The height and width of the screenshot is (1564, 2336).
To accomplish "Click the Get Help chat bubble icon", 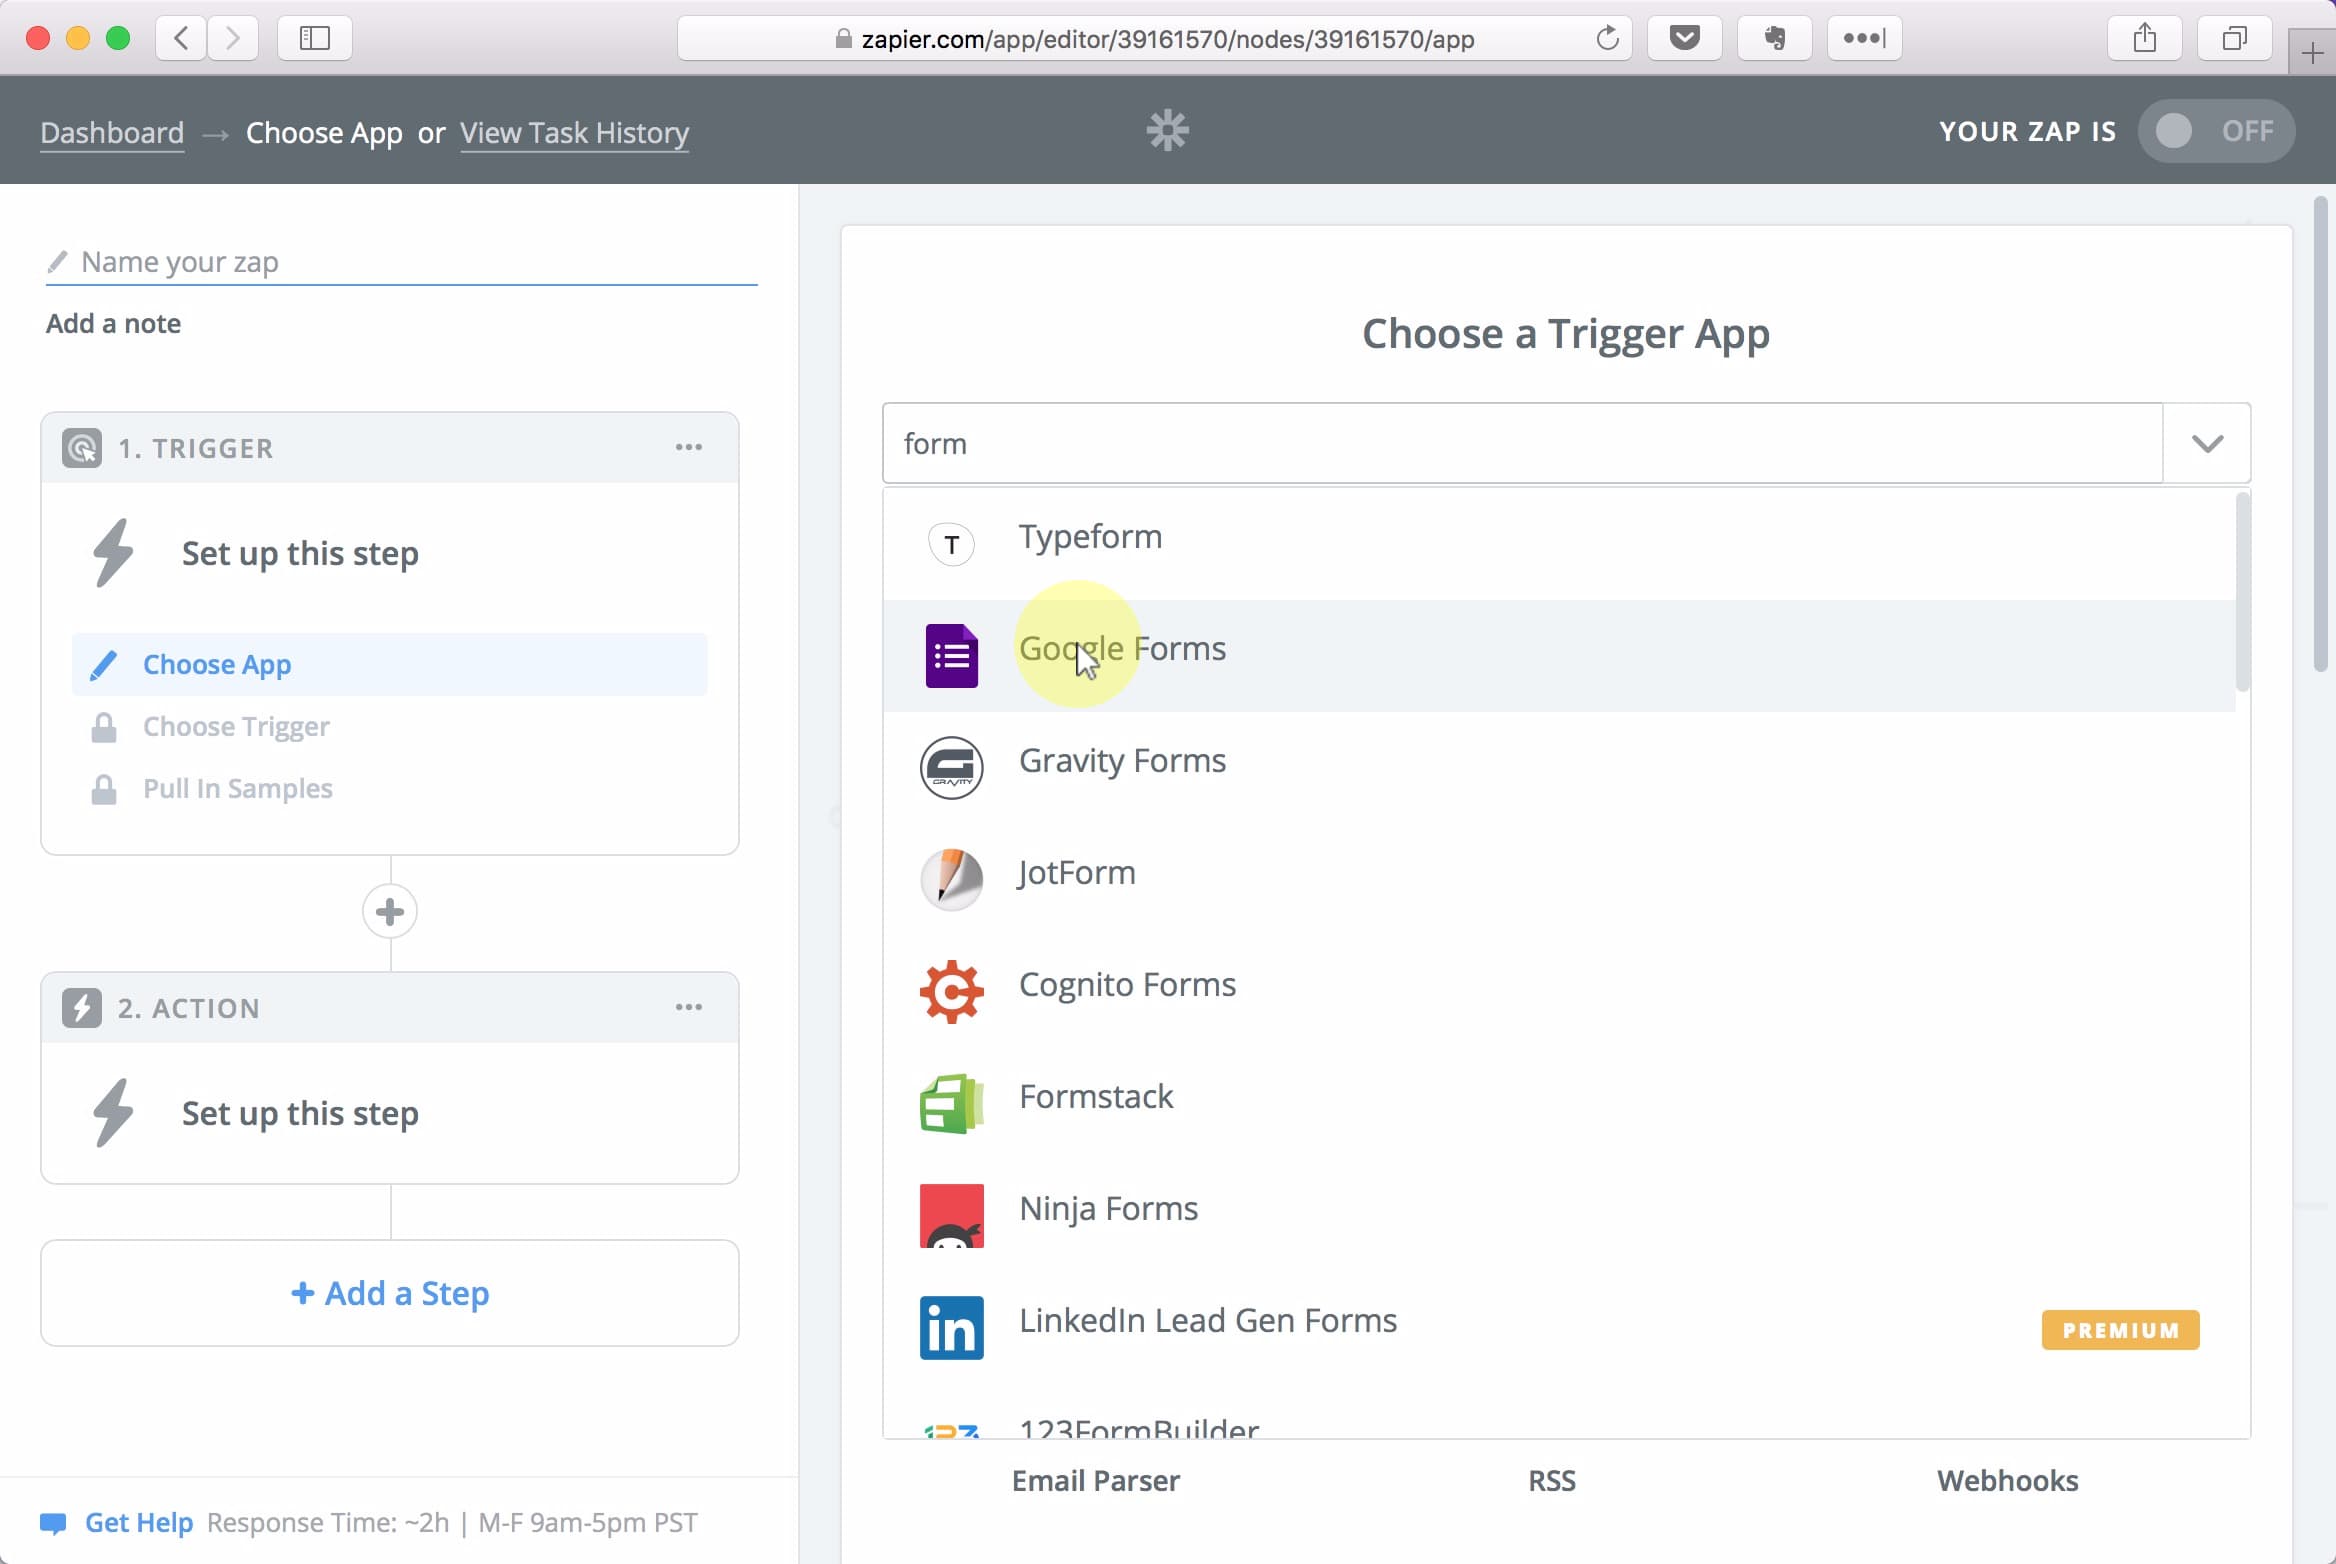I will coord(53,1523).
